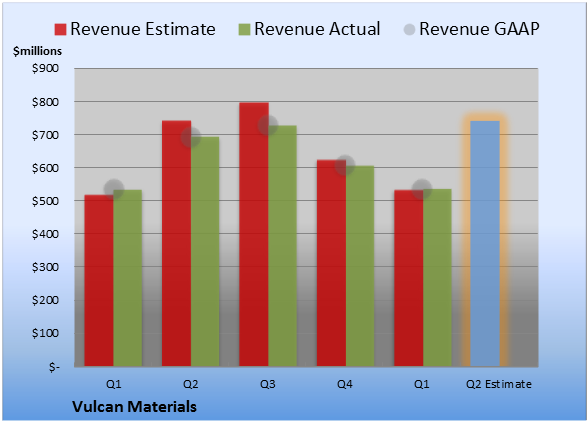
Task: Select the red Q4 revenue estimate bar
Action: click(331, 263)
